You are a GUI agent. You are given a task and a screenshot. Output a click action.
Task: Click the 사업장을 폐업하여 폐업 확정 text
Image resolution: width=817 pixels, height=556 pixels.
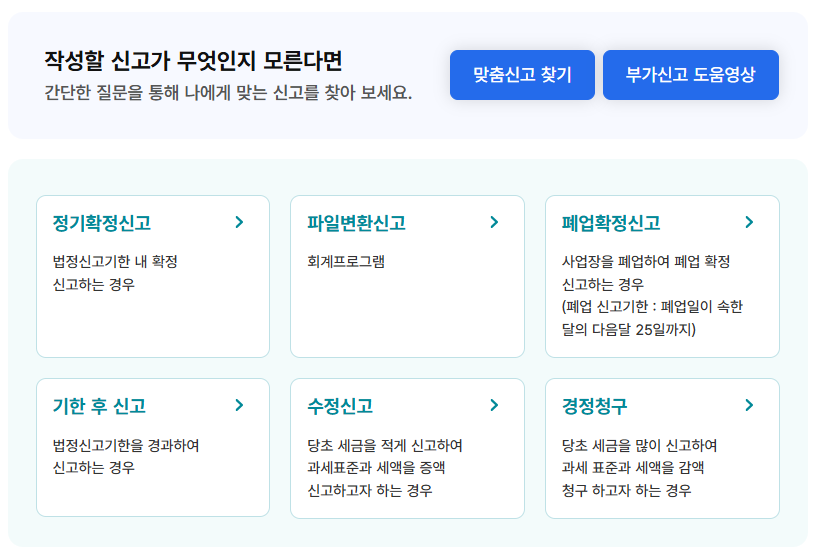[x=646, y=261]
